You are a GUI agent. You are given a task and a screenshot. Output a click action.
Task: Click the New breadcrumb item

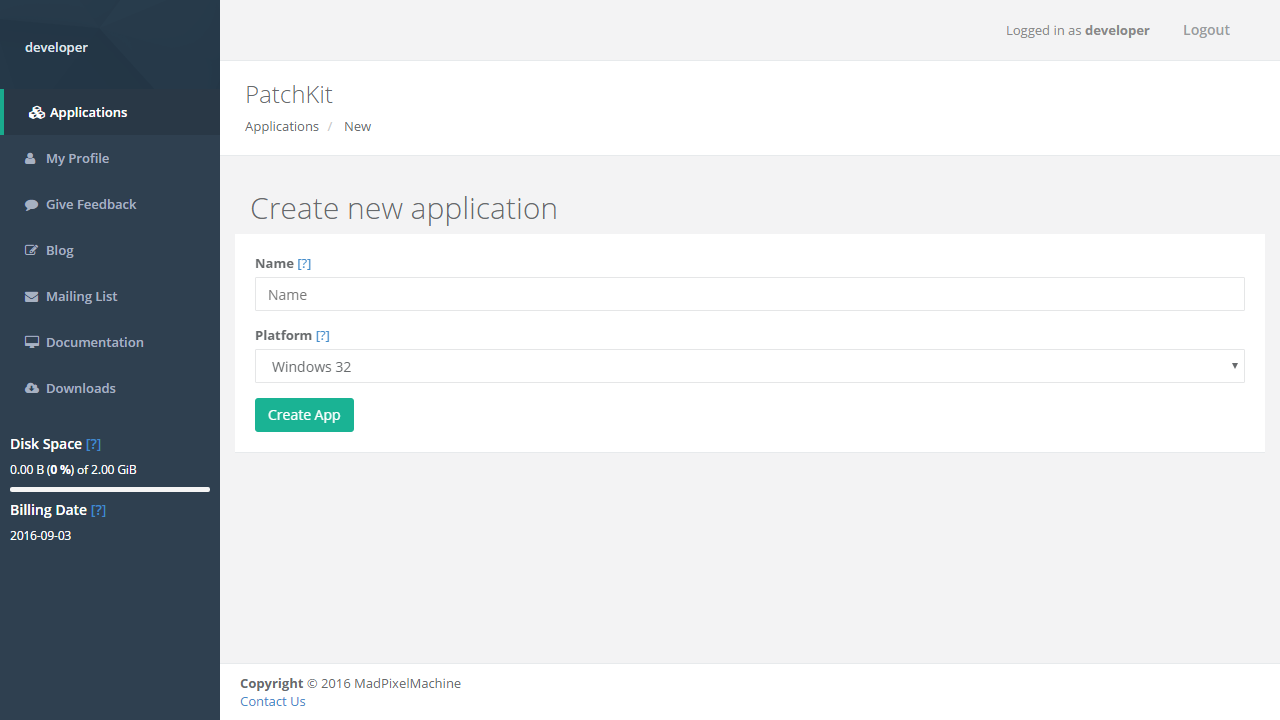pos(357,126)
